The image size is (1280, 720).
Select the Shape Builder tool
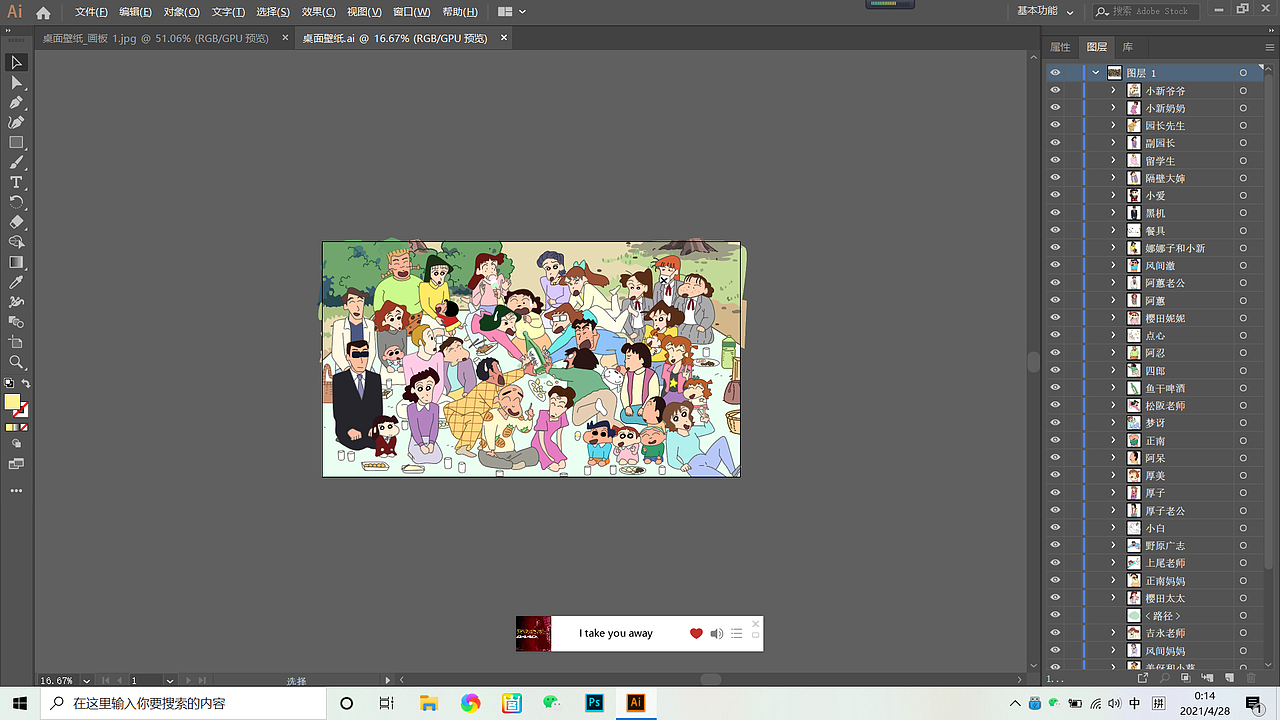click(16, 242)
